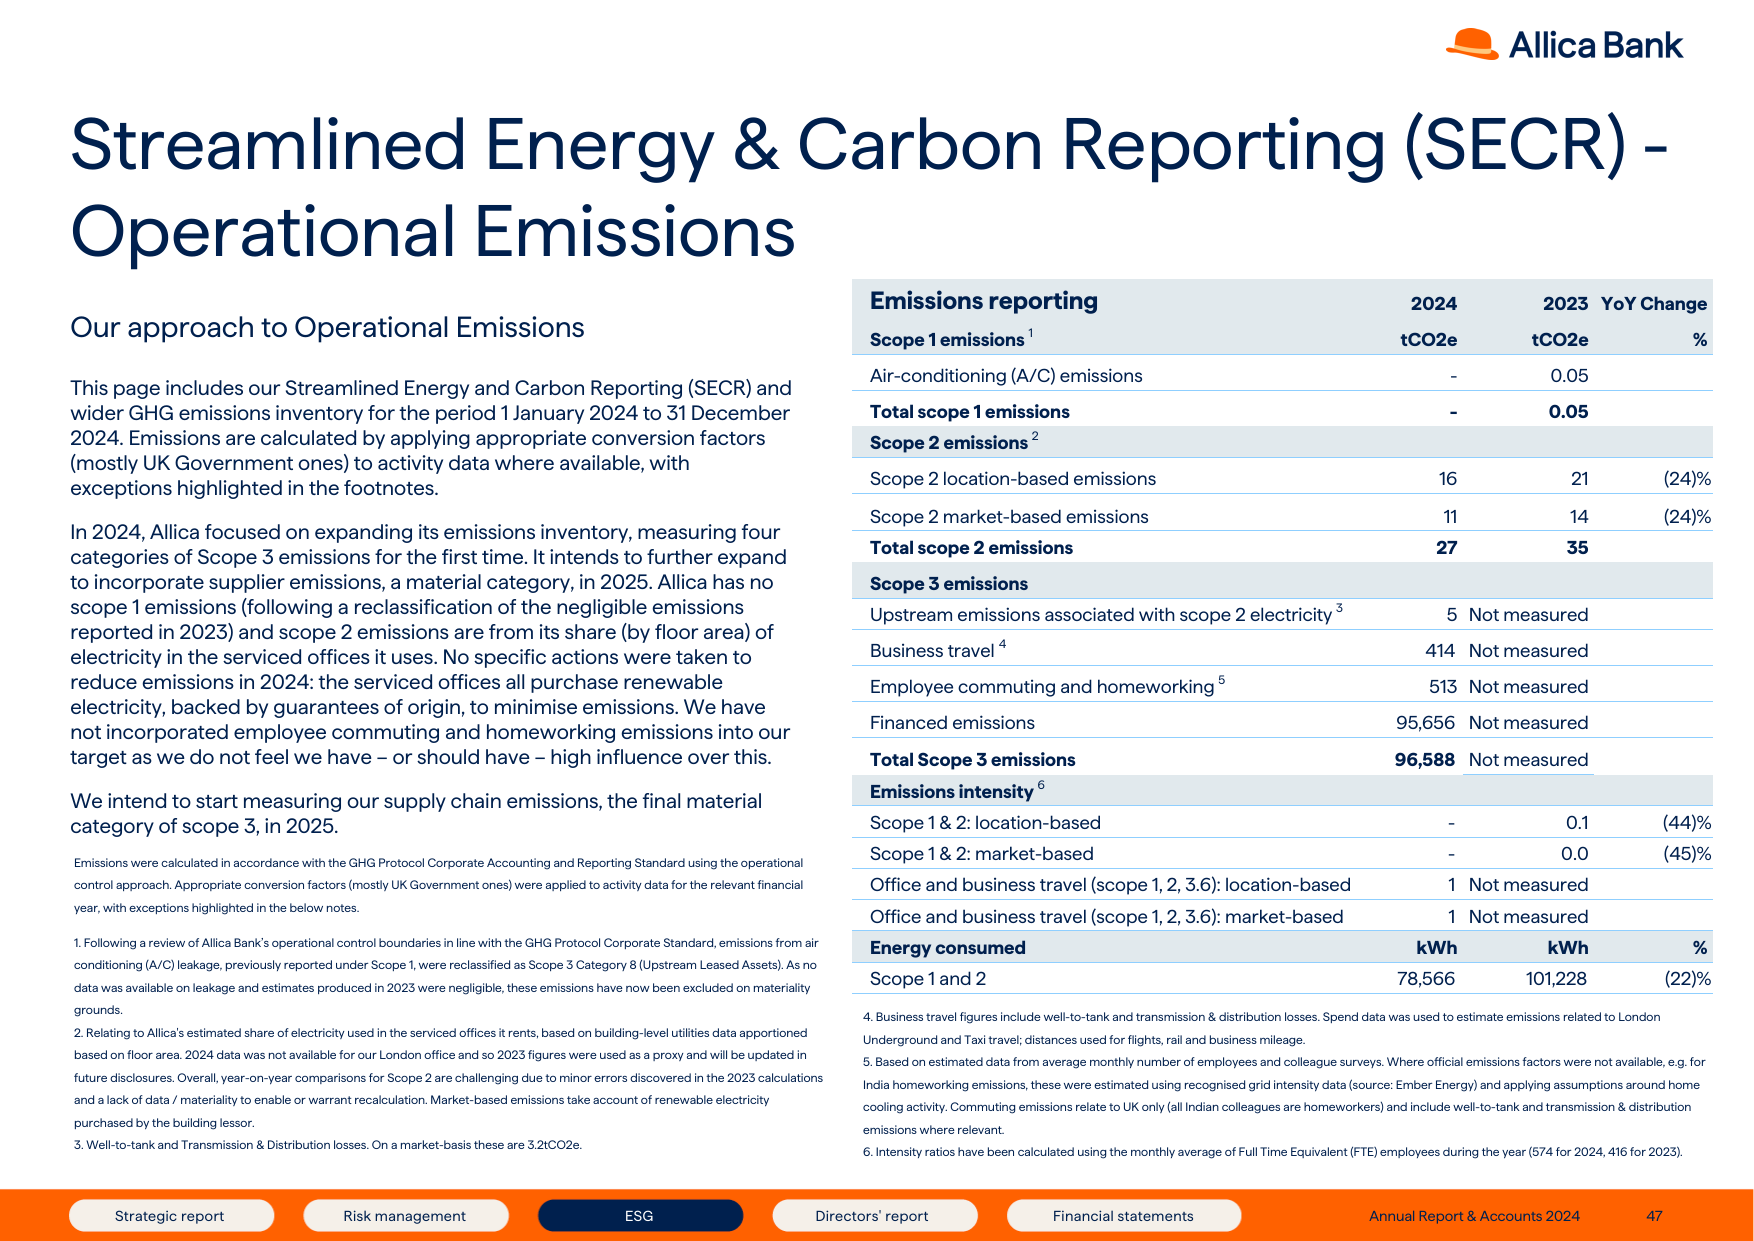This screenshot has height=1241, width=1754.
Task: Select the (45)% YoY change value
Action: click(x=1686, y=854)
